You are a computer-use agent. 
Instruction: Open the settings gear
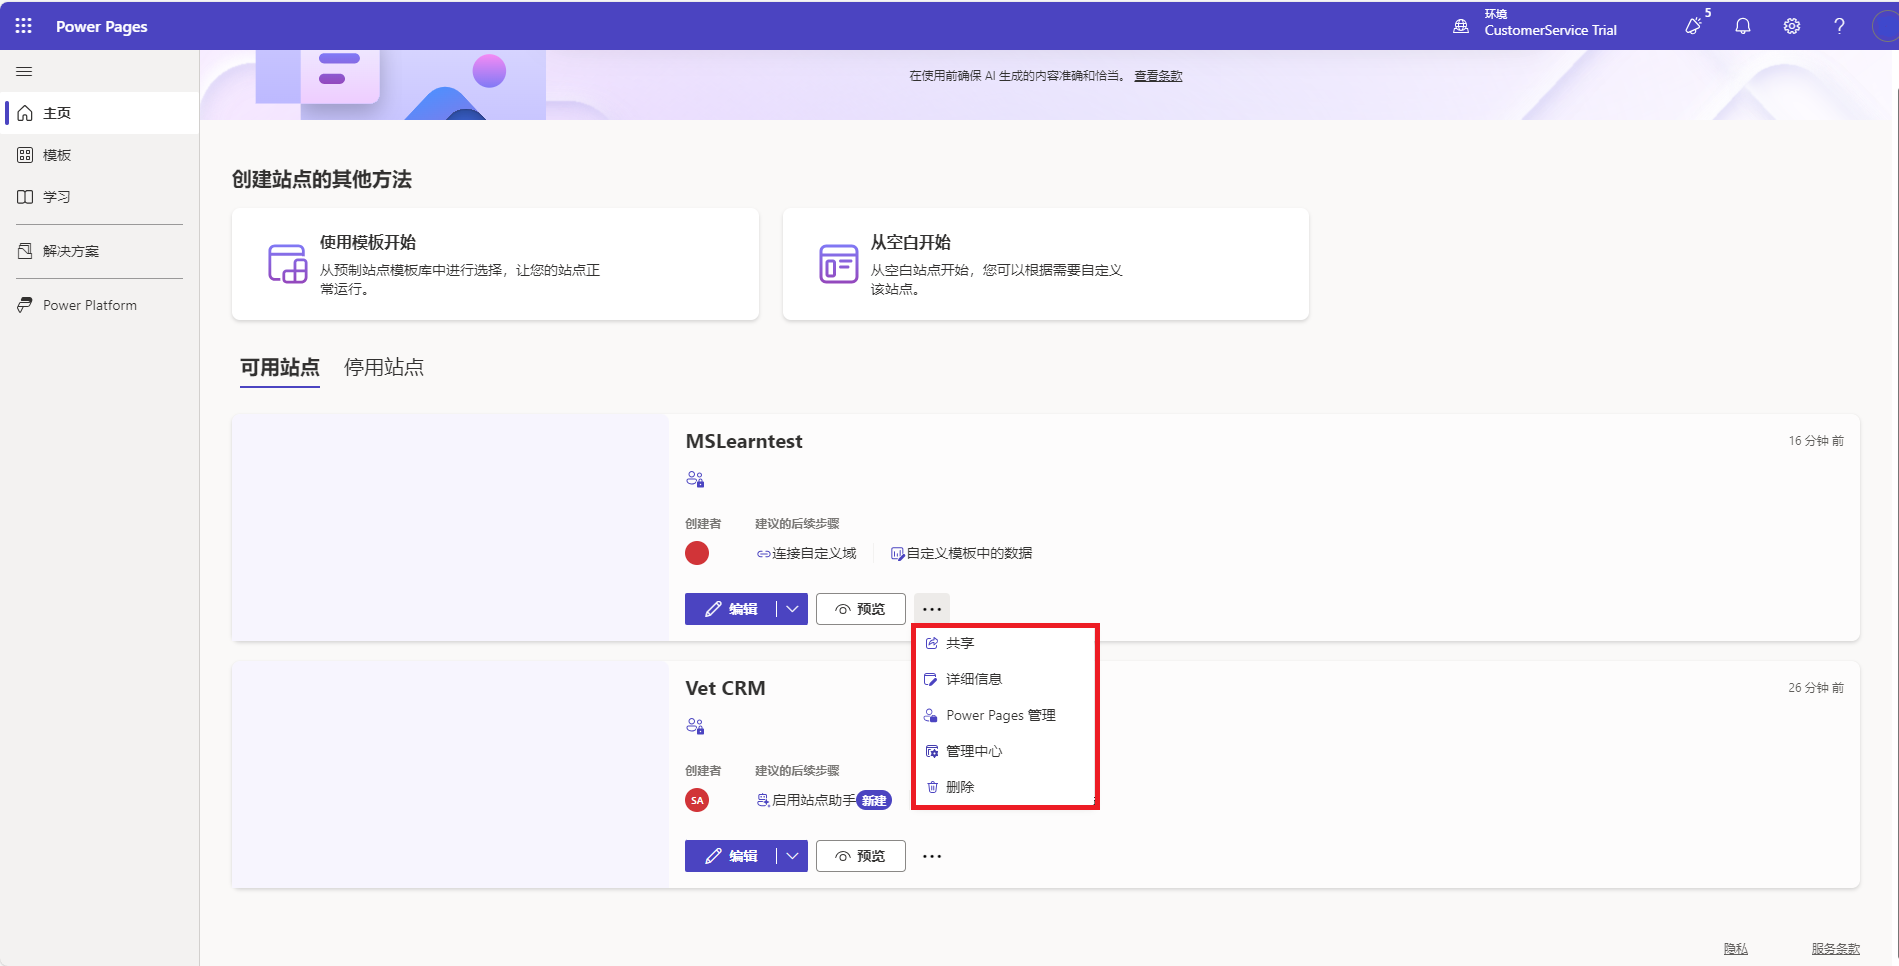pyautogui.click(x=1792, y=26)
